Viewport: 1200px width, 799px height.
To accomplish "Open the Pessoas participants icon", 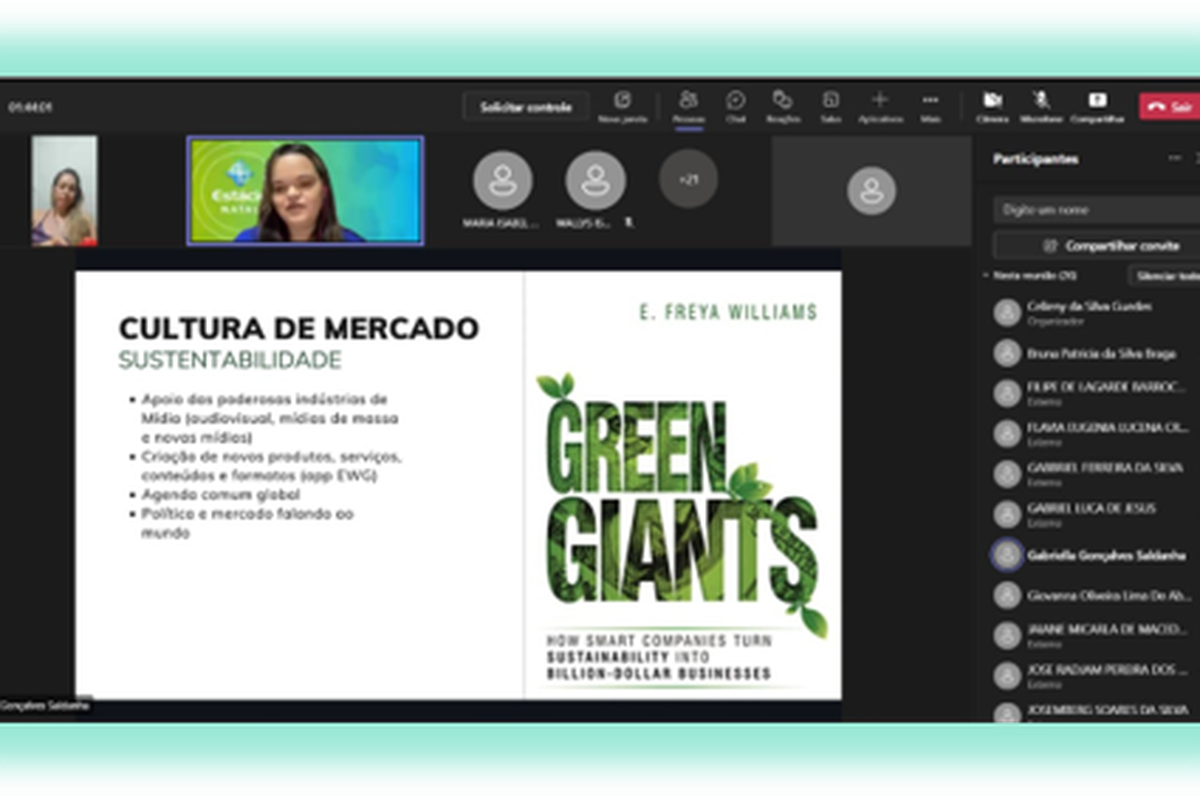I will pyautogui.click(x=688, y=105).
